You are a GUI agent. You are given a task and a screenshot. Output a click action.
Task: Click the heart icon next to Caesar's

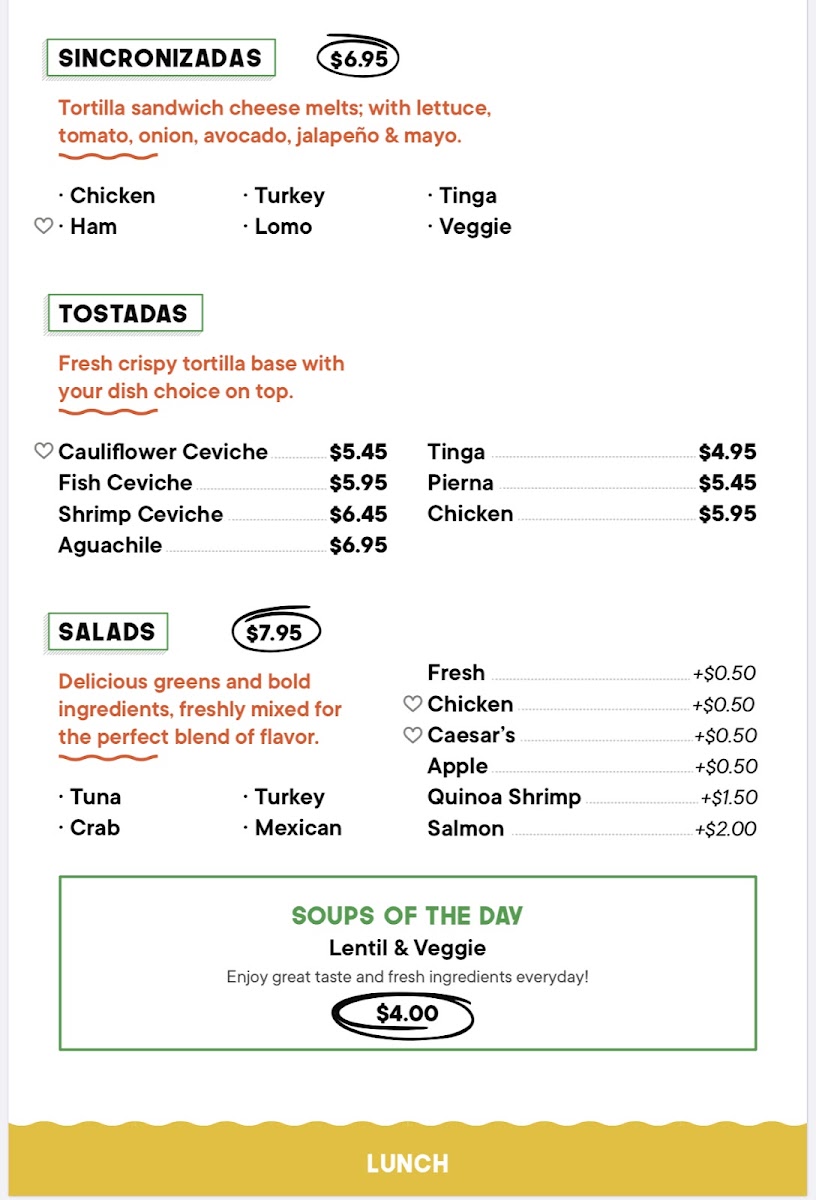coord(412,735)
